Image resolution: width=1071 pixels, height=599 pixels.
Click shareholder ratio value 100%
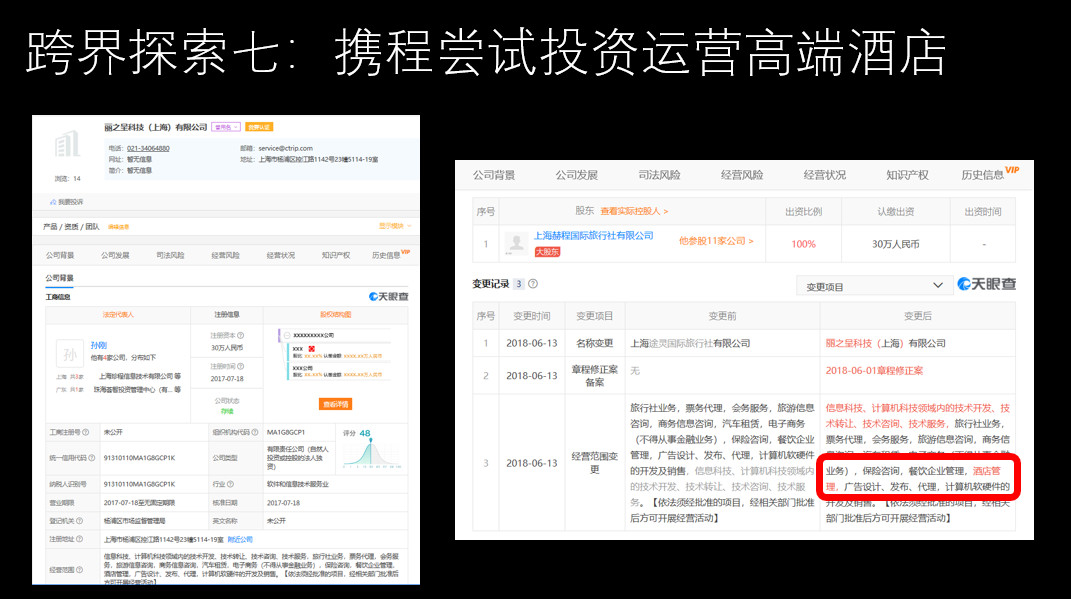803,244
